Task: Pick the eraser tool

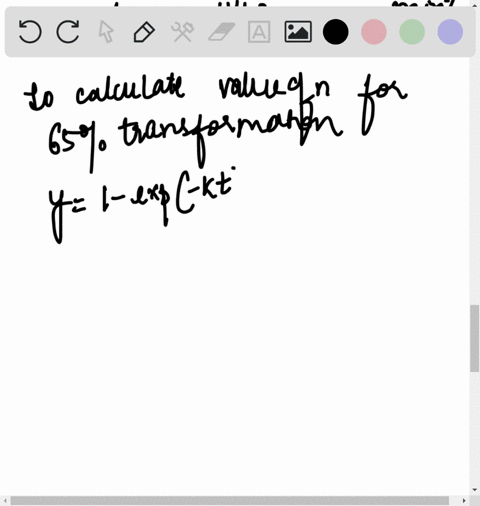Action: tap(222, 32)
